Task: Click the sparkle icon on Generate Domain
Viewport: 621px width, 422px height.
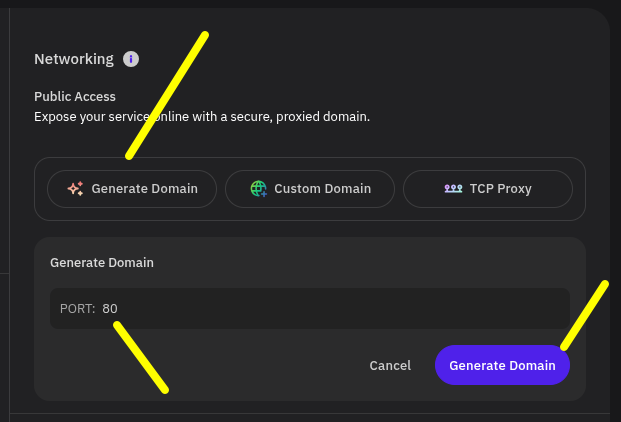Action: 75,189
